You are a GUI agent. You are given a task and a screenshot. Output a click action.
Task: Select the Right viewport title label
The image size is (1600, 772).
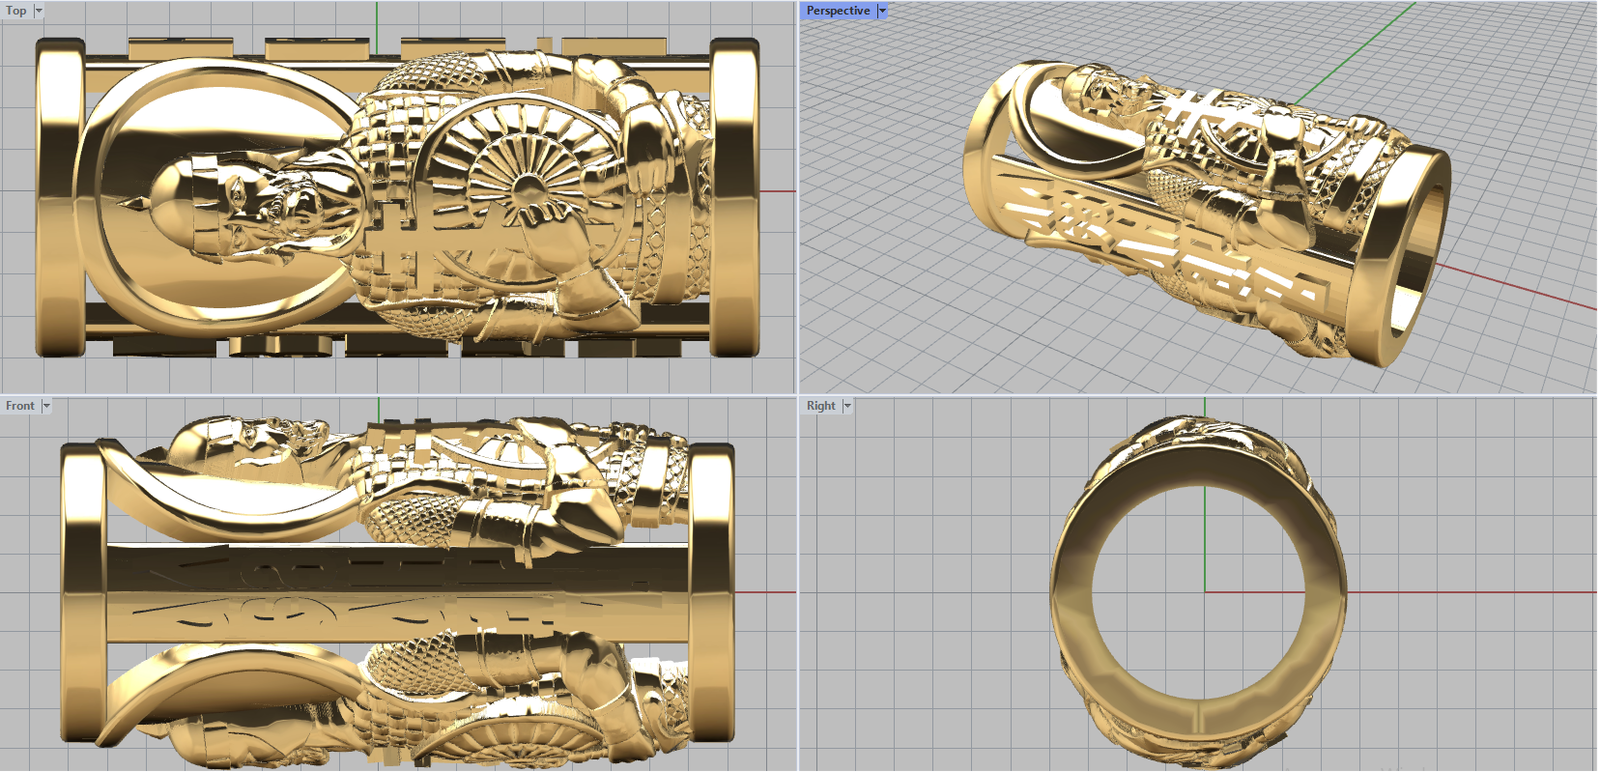[x=821, y=406]
